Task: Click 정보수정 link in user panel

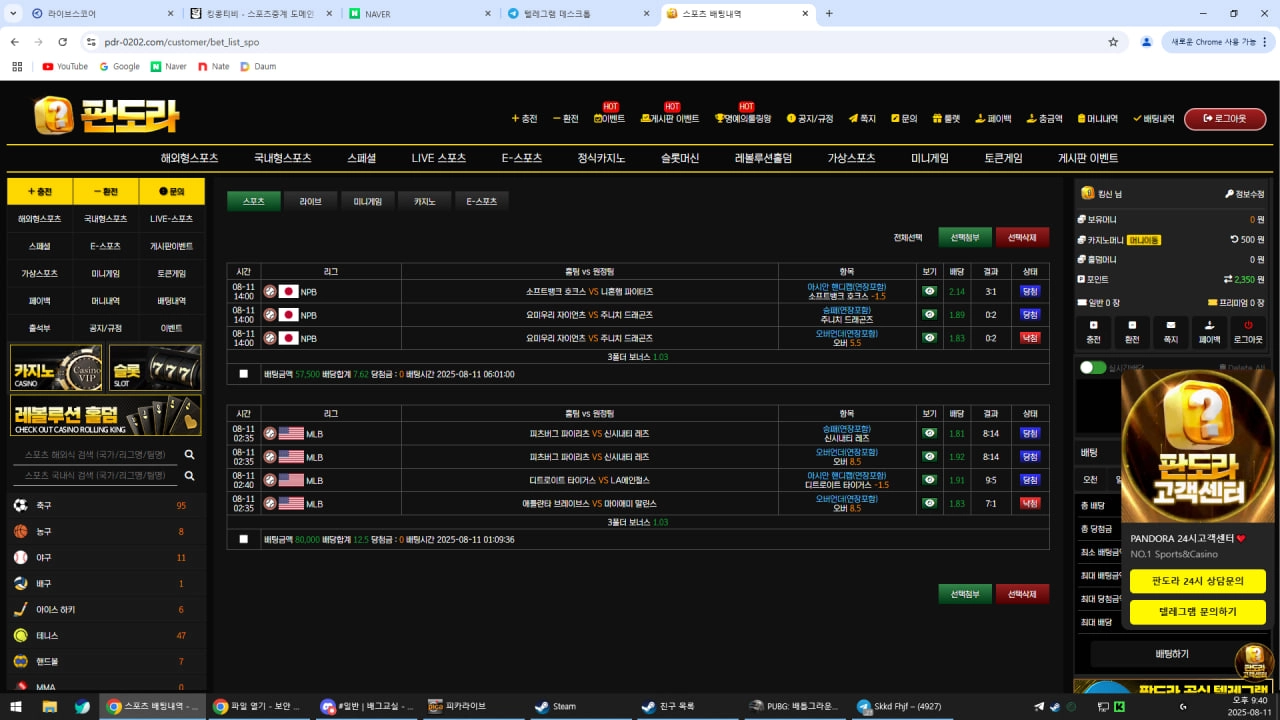Action: click(1244, 194)
